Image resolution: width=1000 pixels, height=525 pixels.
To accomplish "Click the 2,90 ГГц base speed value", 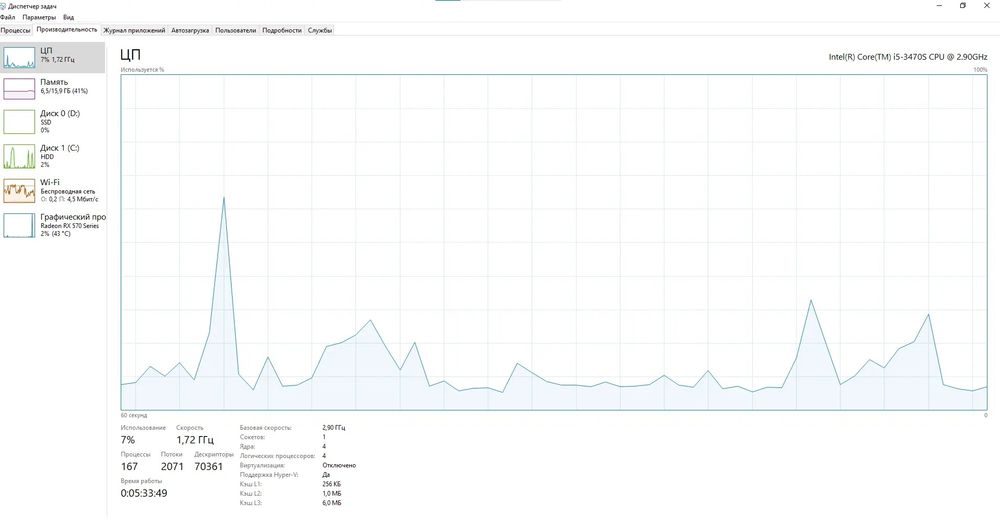I will point(334,427).
